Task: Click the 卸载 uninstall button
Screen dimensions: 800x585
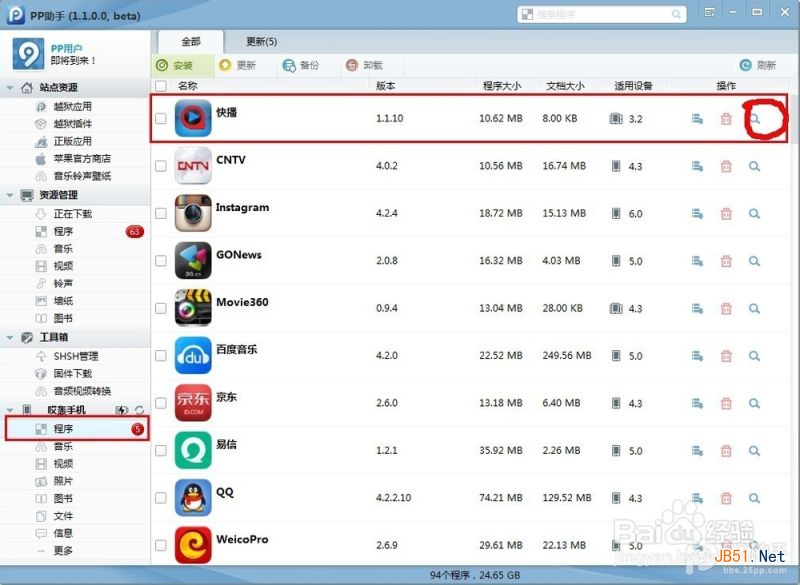Action: (364, 65)
